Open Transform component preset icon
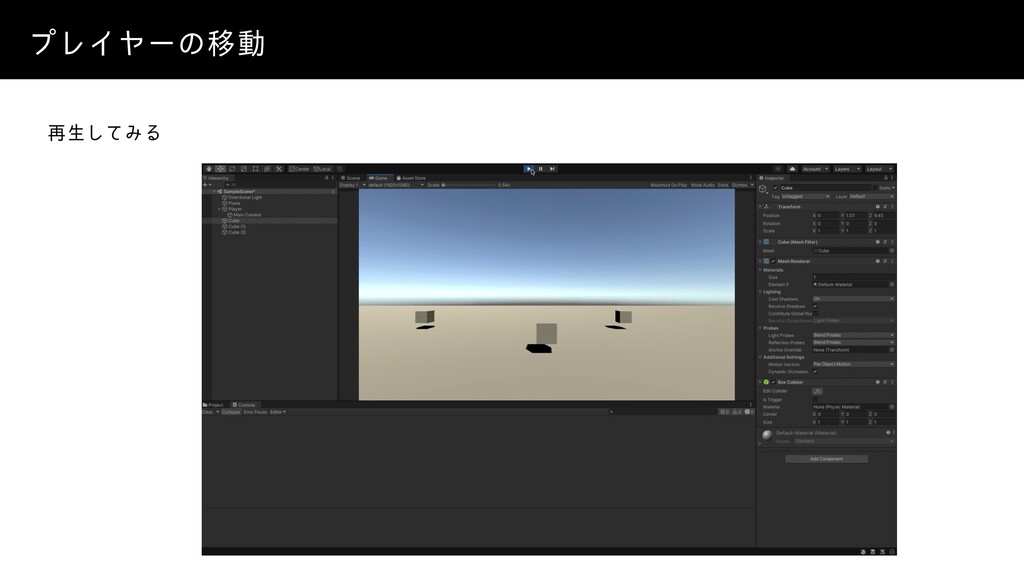 (885, 207)
